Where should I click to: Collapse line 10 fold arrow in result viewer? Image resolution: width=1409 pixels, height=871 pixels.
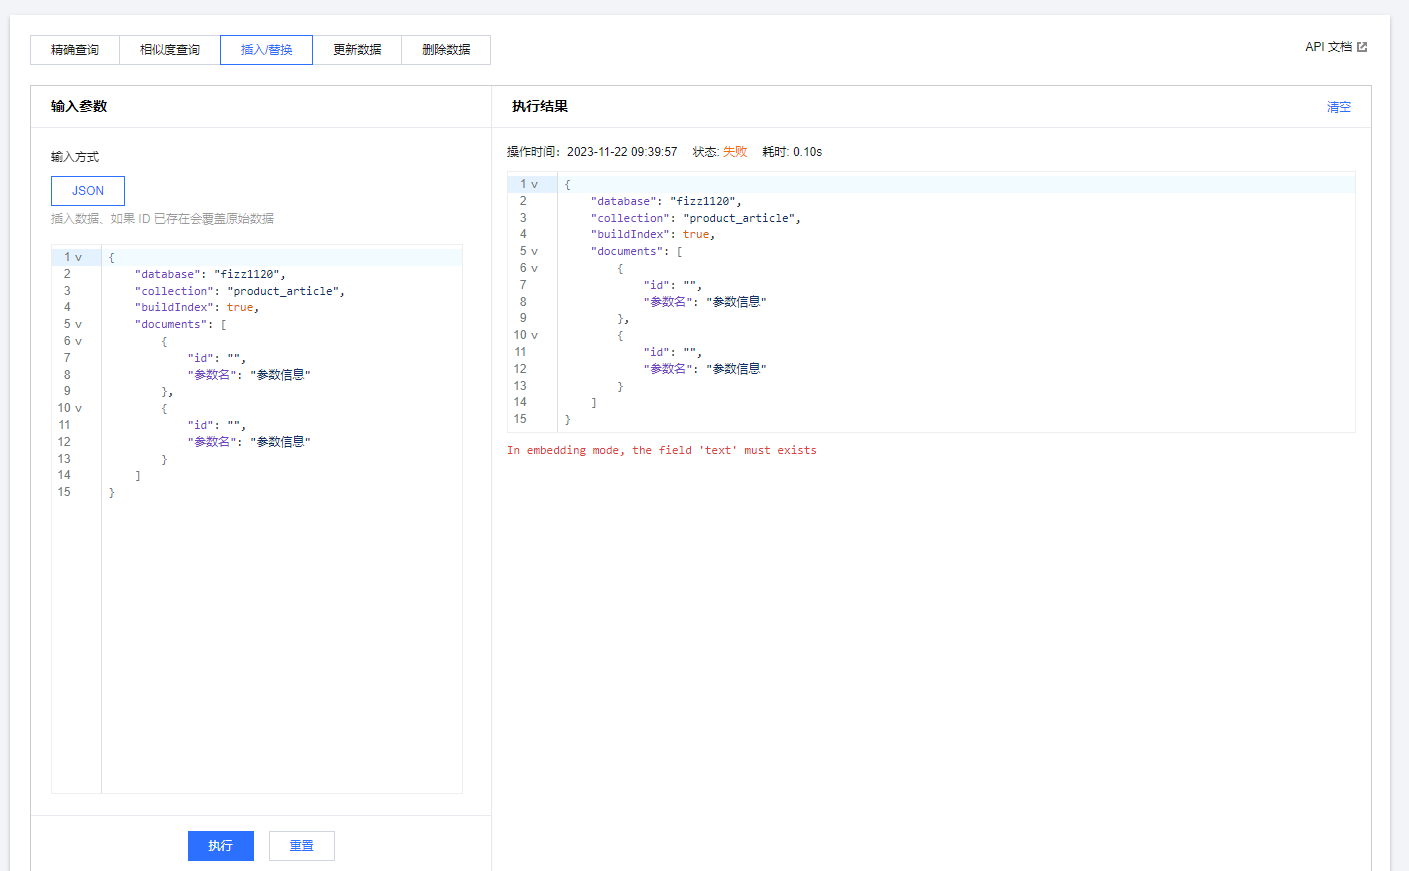click(x=535, y=336)
